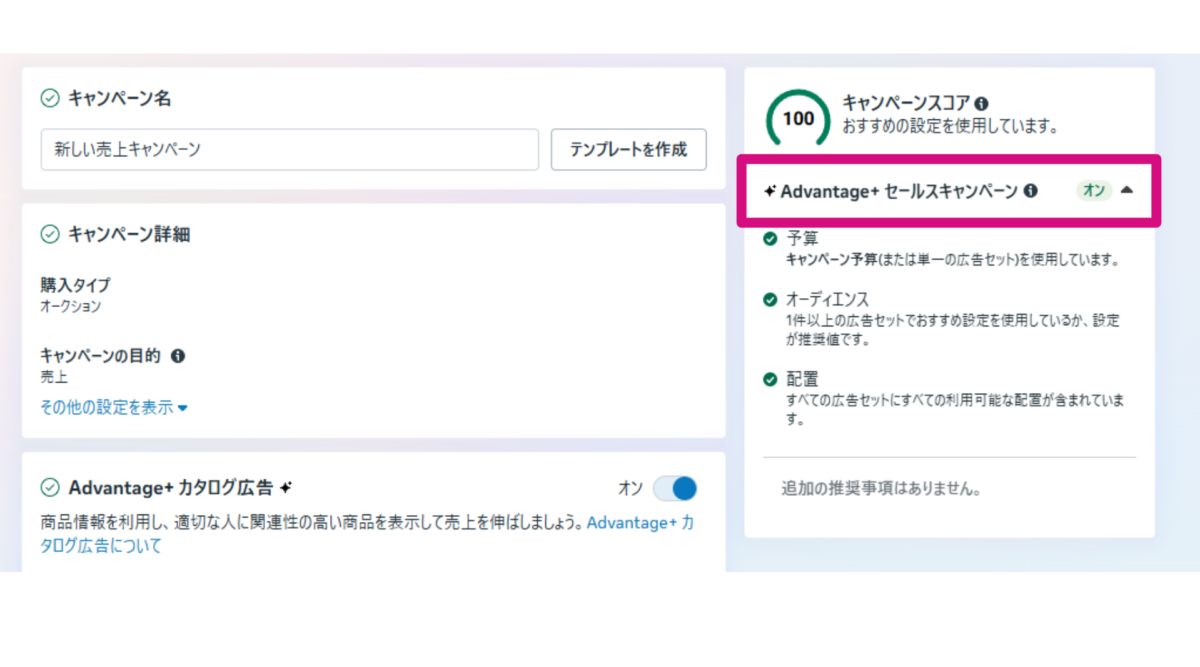
Task: Click the キャンペーンスコア heading text
Action: click(x=906, y=103)
